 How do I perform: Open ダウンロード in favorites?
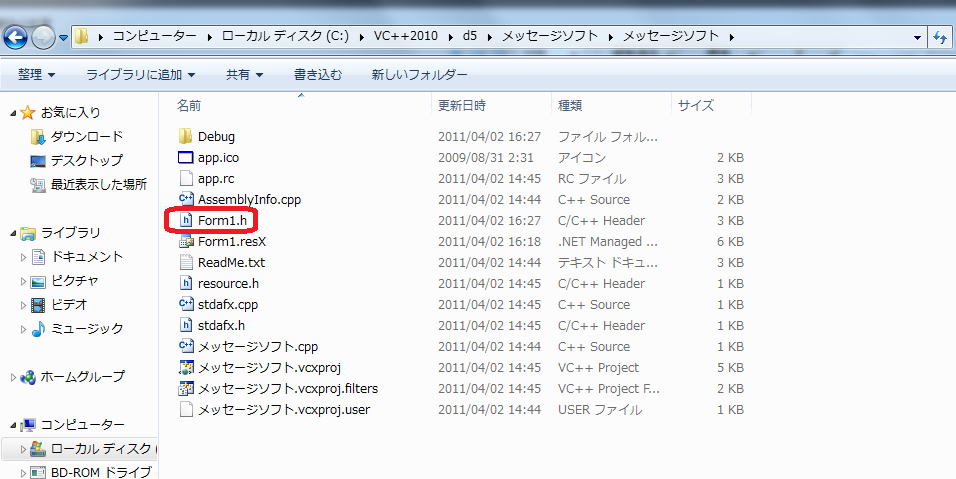87,136
